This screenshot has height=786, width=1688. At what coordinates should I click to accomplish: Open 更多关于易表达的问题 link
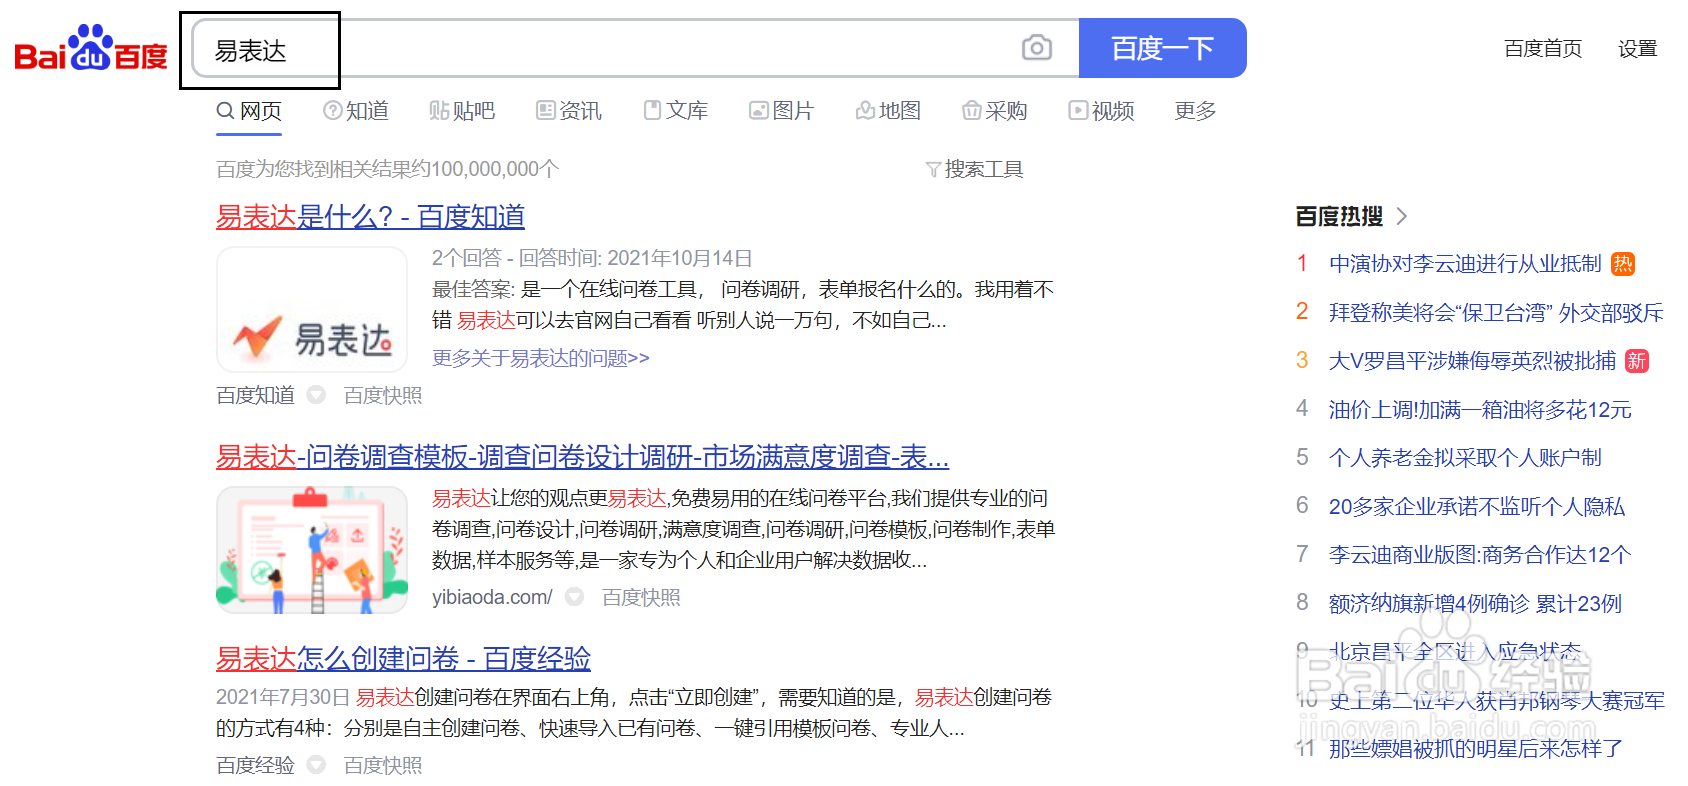coord(541,358)
